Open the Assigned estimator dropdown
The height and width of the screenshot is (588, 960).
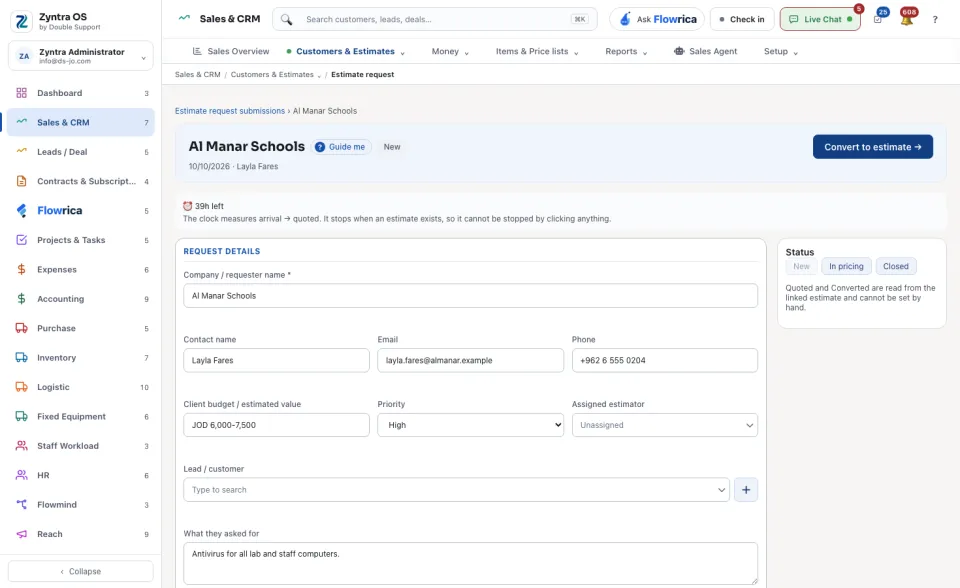pos(664,425)
